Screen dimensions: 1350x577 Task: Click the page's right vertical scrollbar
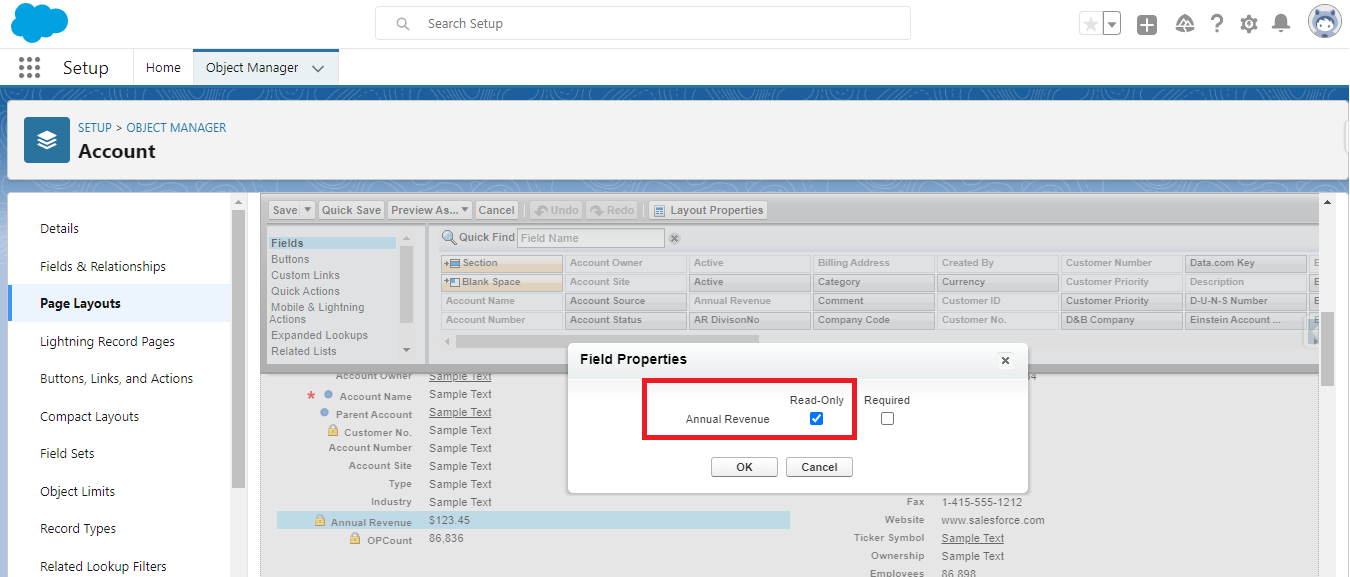tap(1327, 349)
